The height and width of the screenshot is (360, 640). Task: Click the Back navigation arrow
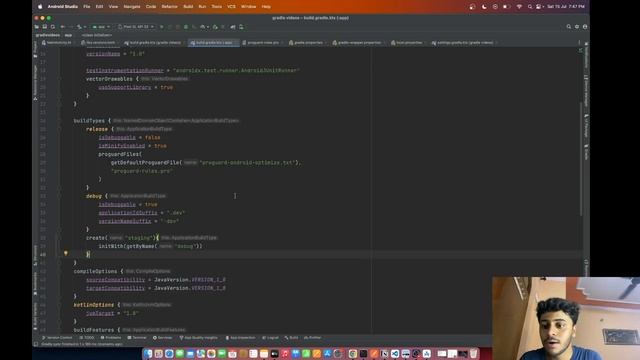click(62, 27)
